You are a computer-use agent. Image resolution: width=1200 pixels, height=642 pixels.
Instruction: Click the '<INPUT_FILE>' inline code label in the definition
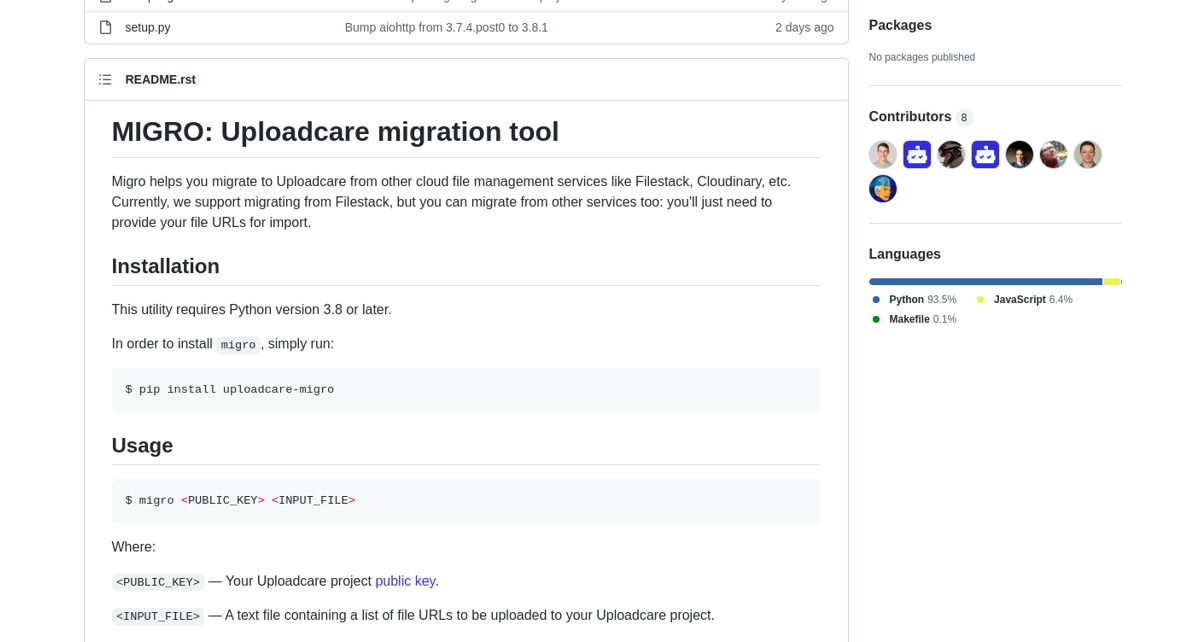point(158,616)
